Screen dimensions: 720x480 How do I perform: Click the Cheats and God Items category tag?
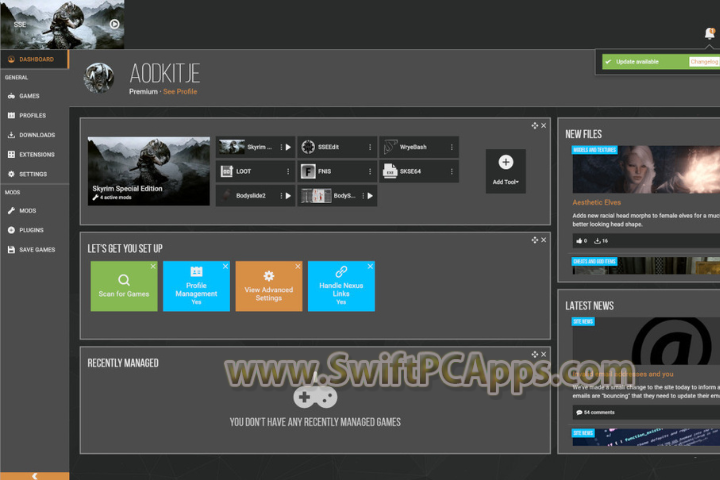point(594,261)
